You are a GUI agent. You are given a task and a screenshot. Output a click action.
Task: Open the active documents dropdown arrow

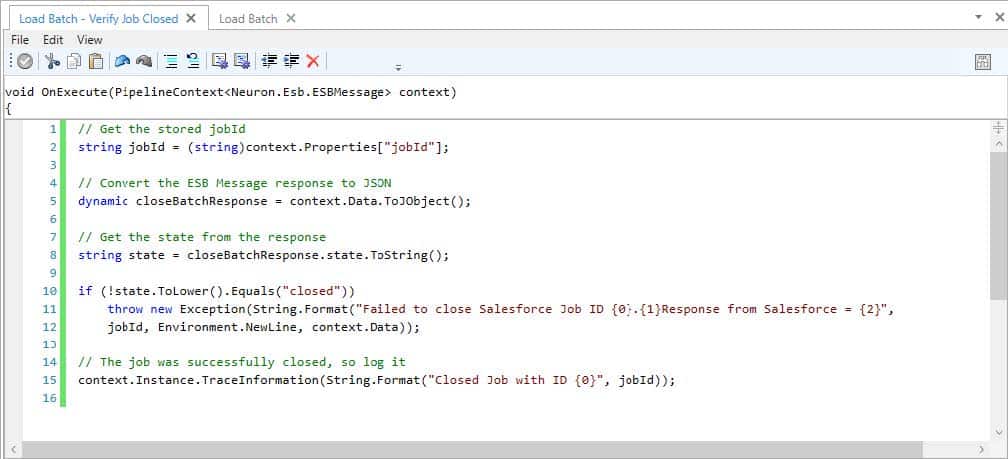click(x=978, y=18)
